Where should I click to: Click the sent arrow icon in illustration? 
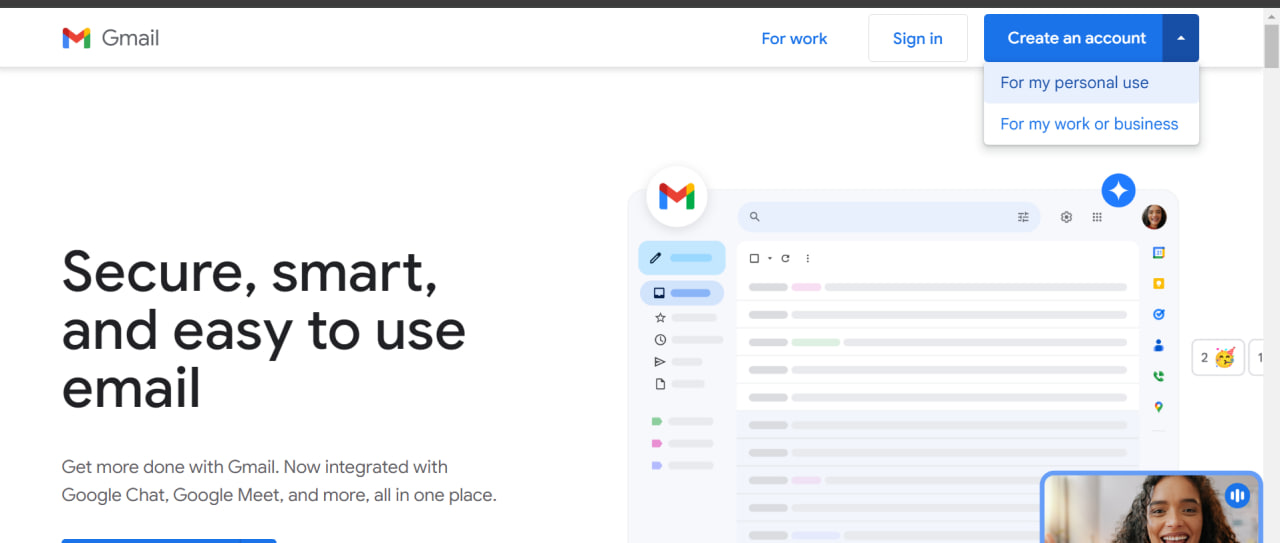click(660, 362)
